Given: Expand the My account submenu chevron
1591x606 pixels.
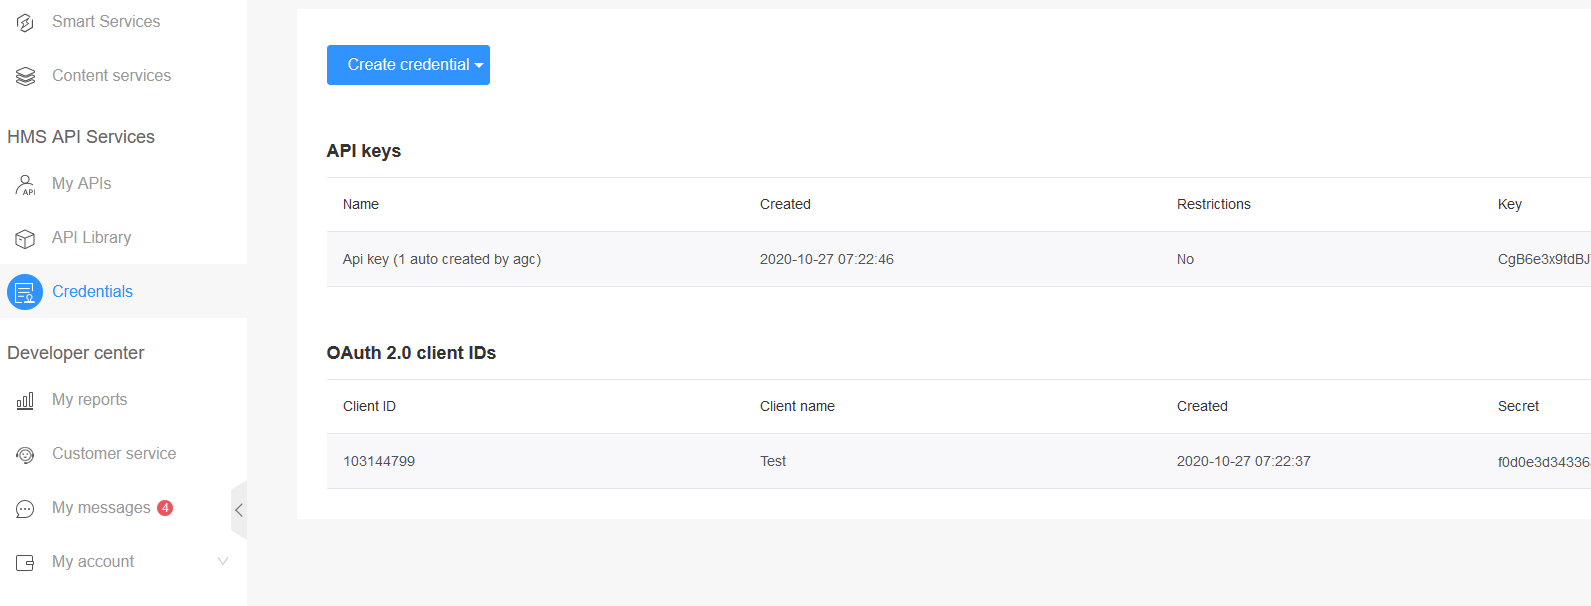Looking at the screenshot, I should tap(223, 561).
